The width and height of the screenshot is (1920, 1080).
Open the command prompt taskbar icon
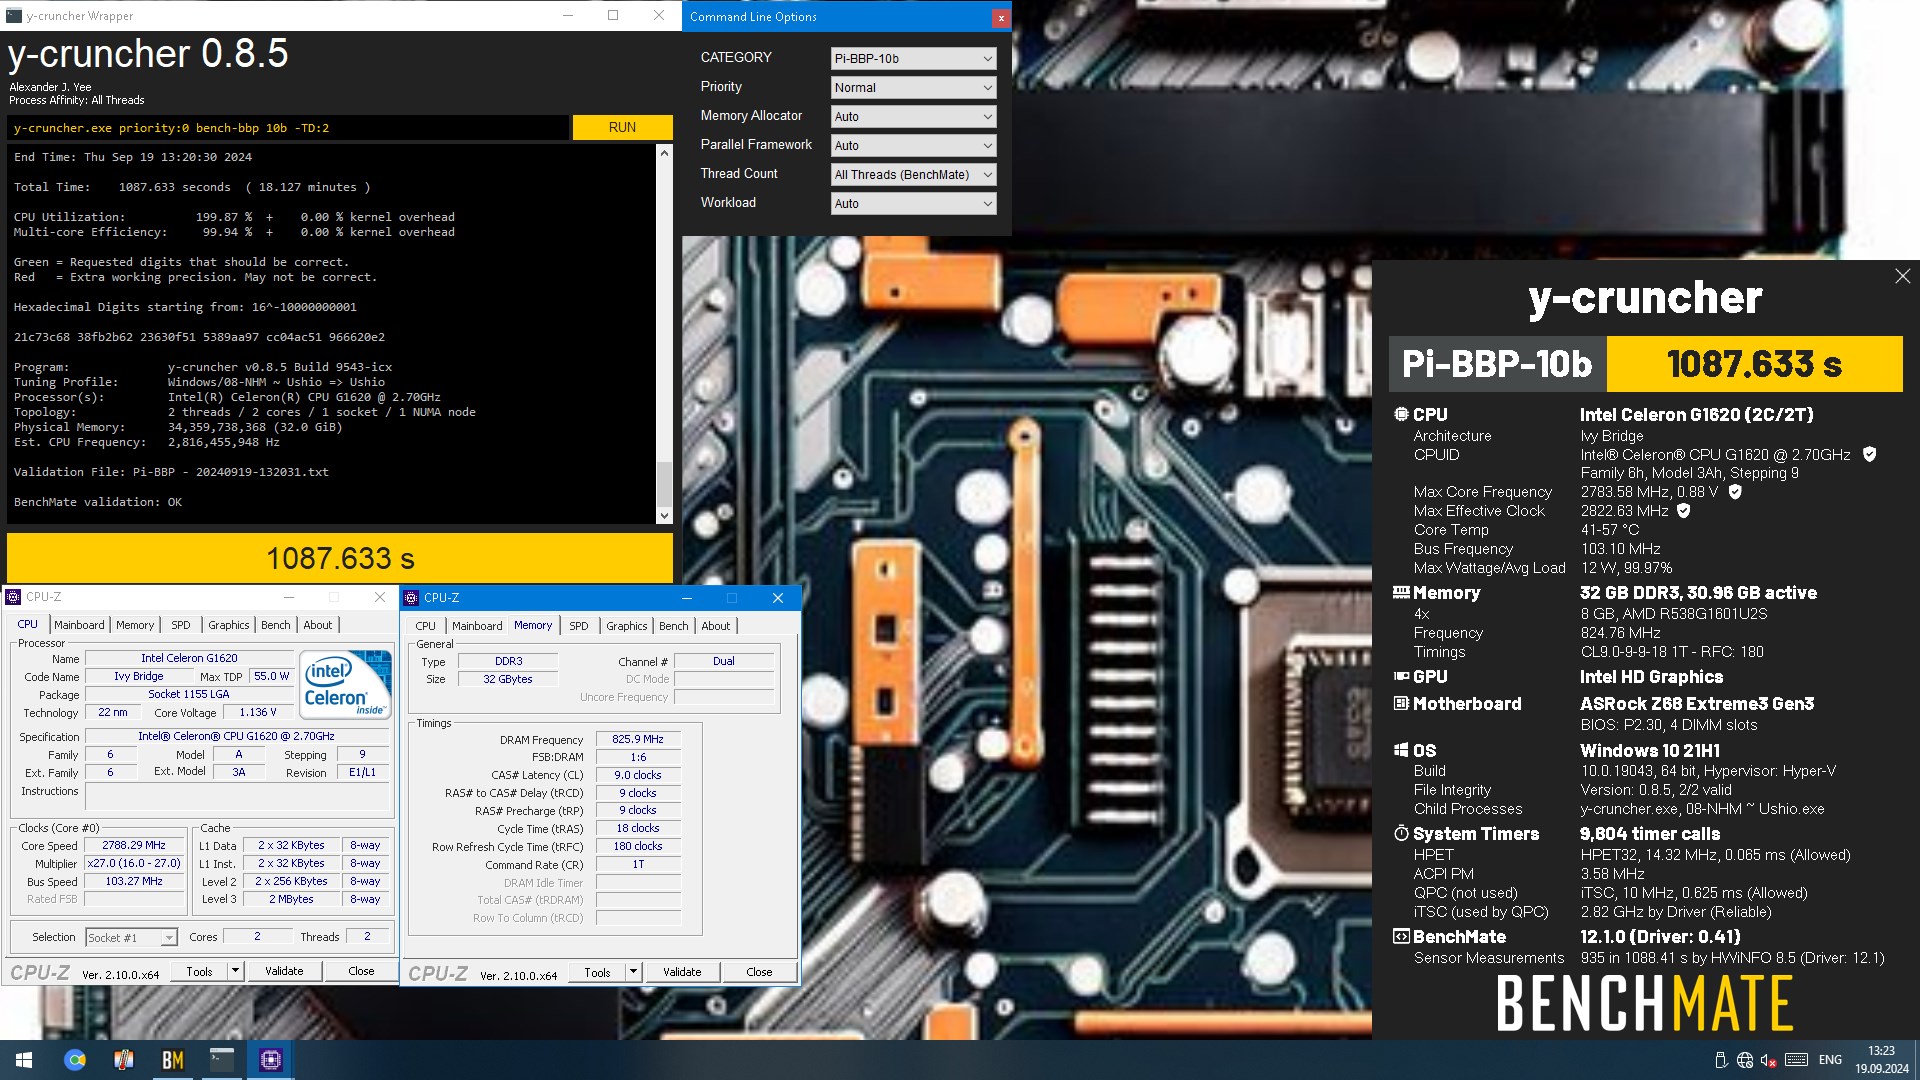click(221, 1060)
